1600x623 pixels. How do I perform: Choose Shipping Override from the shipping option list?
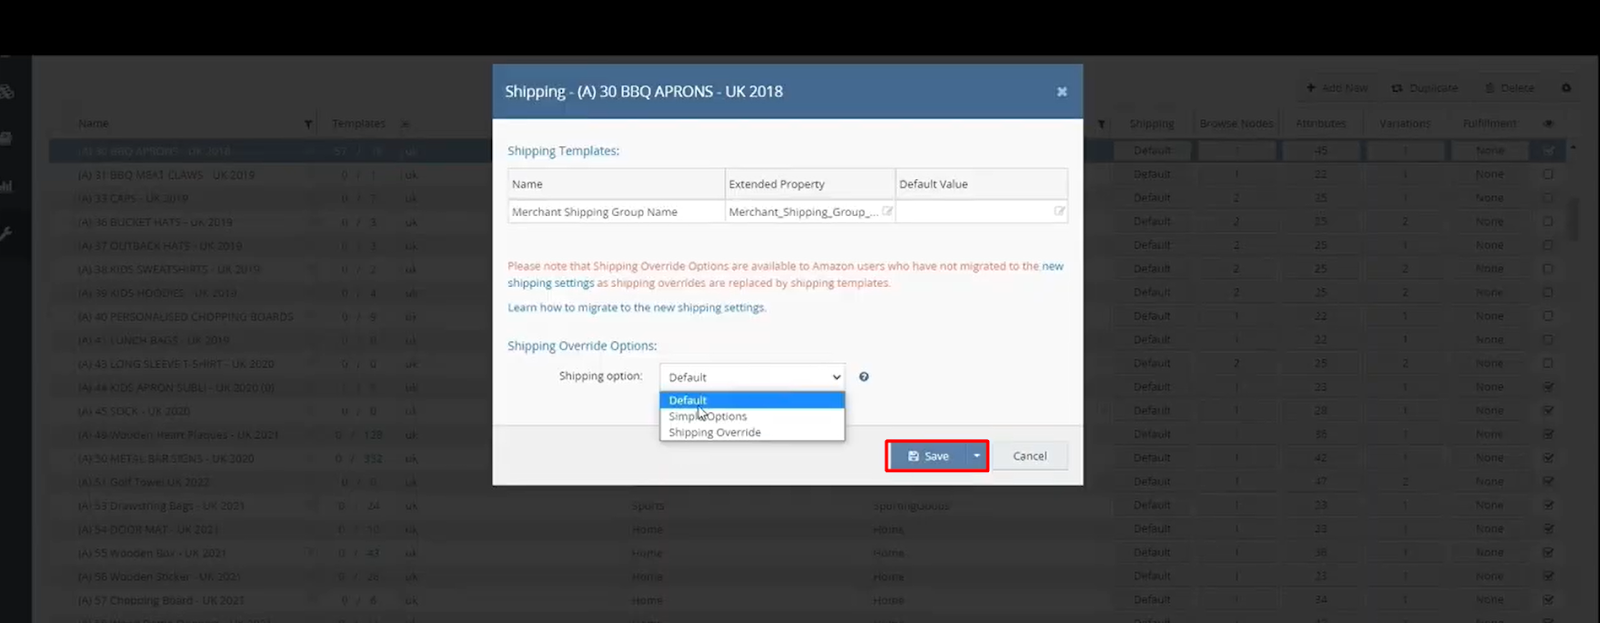752,432
